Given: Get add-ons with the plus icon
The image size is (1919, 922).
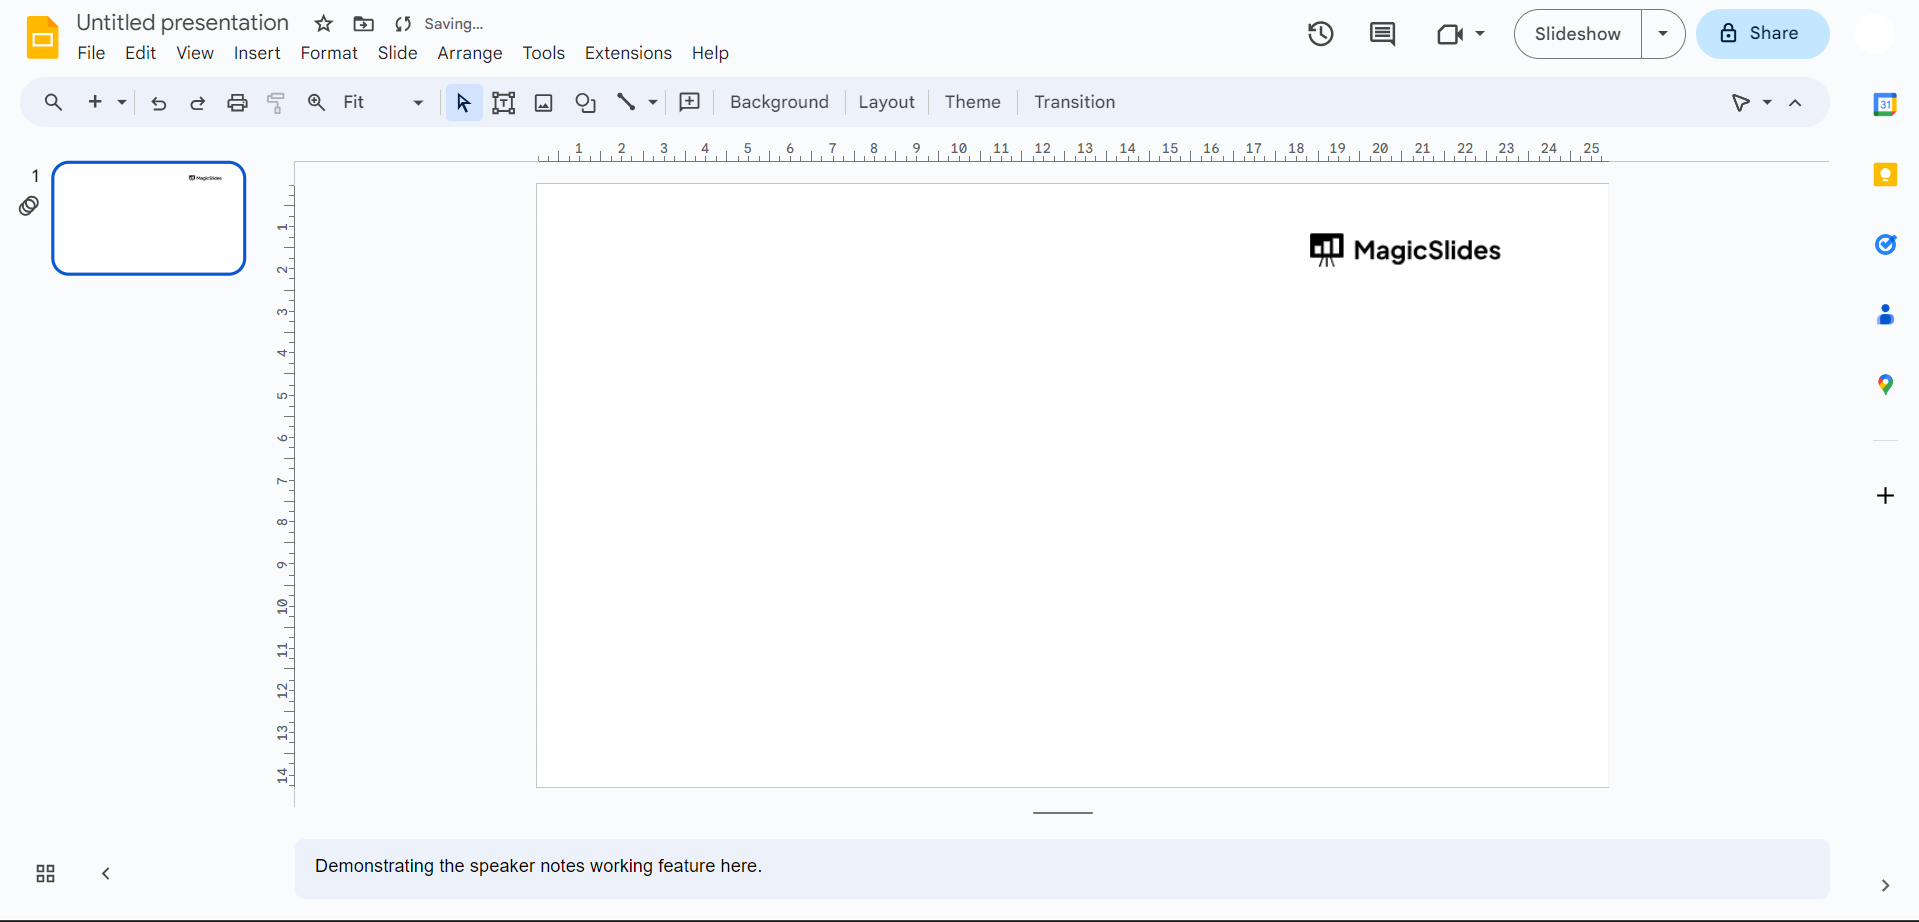Looking at the screenshot, I should pyautogui.click(x=1885, y=496).
